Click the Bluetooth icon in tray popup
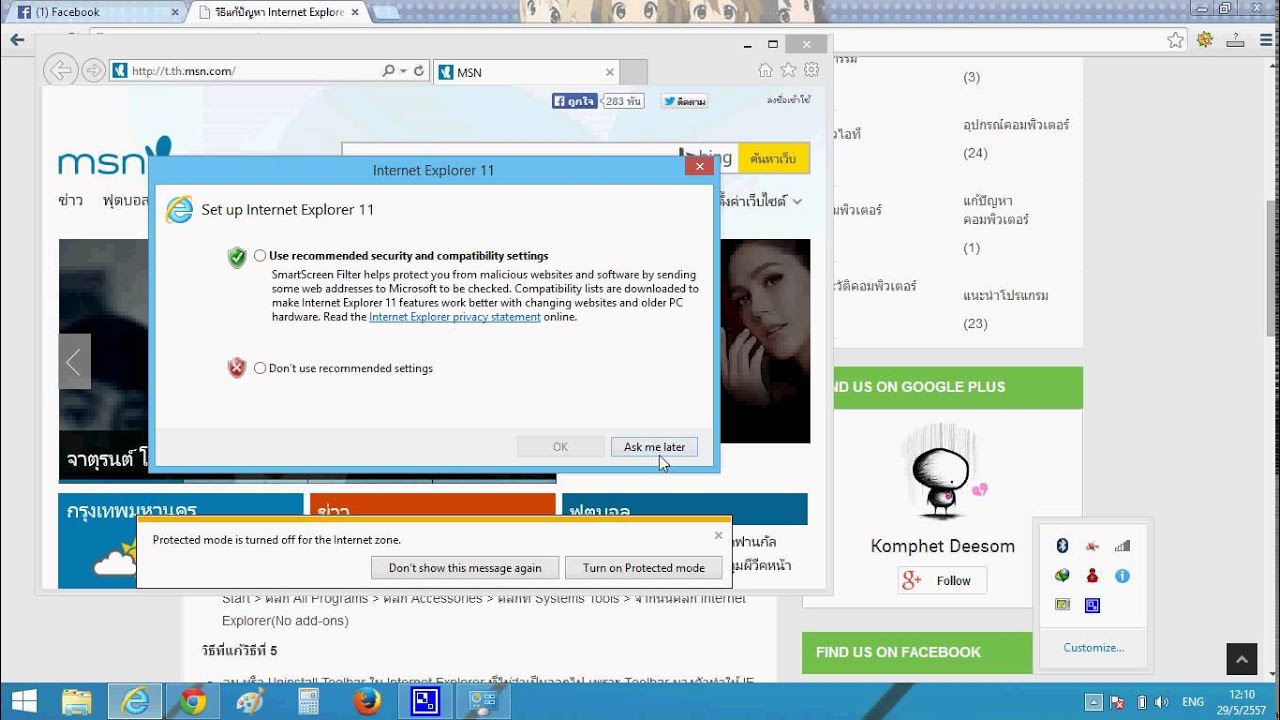Image resolution: width=1280 pixels, height=720 pixels. [1063, 546]
